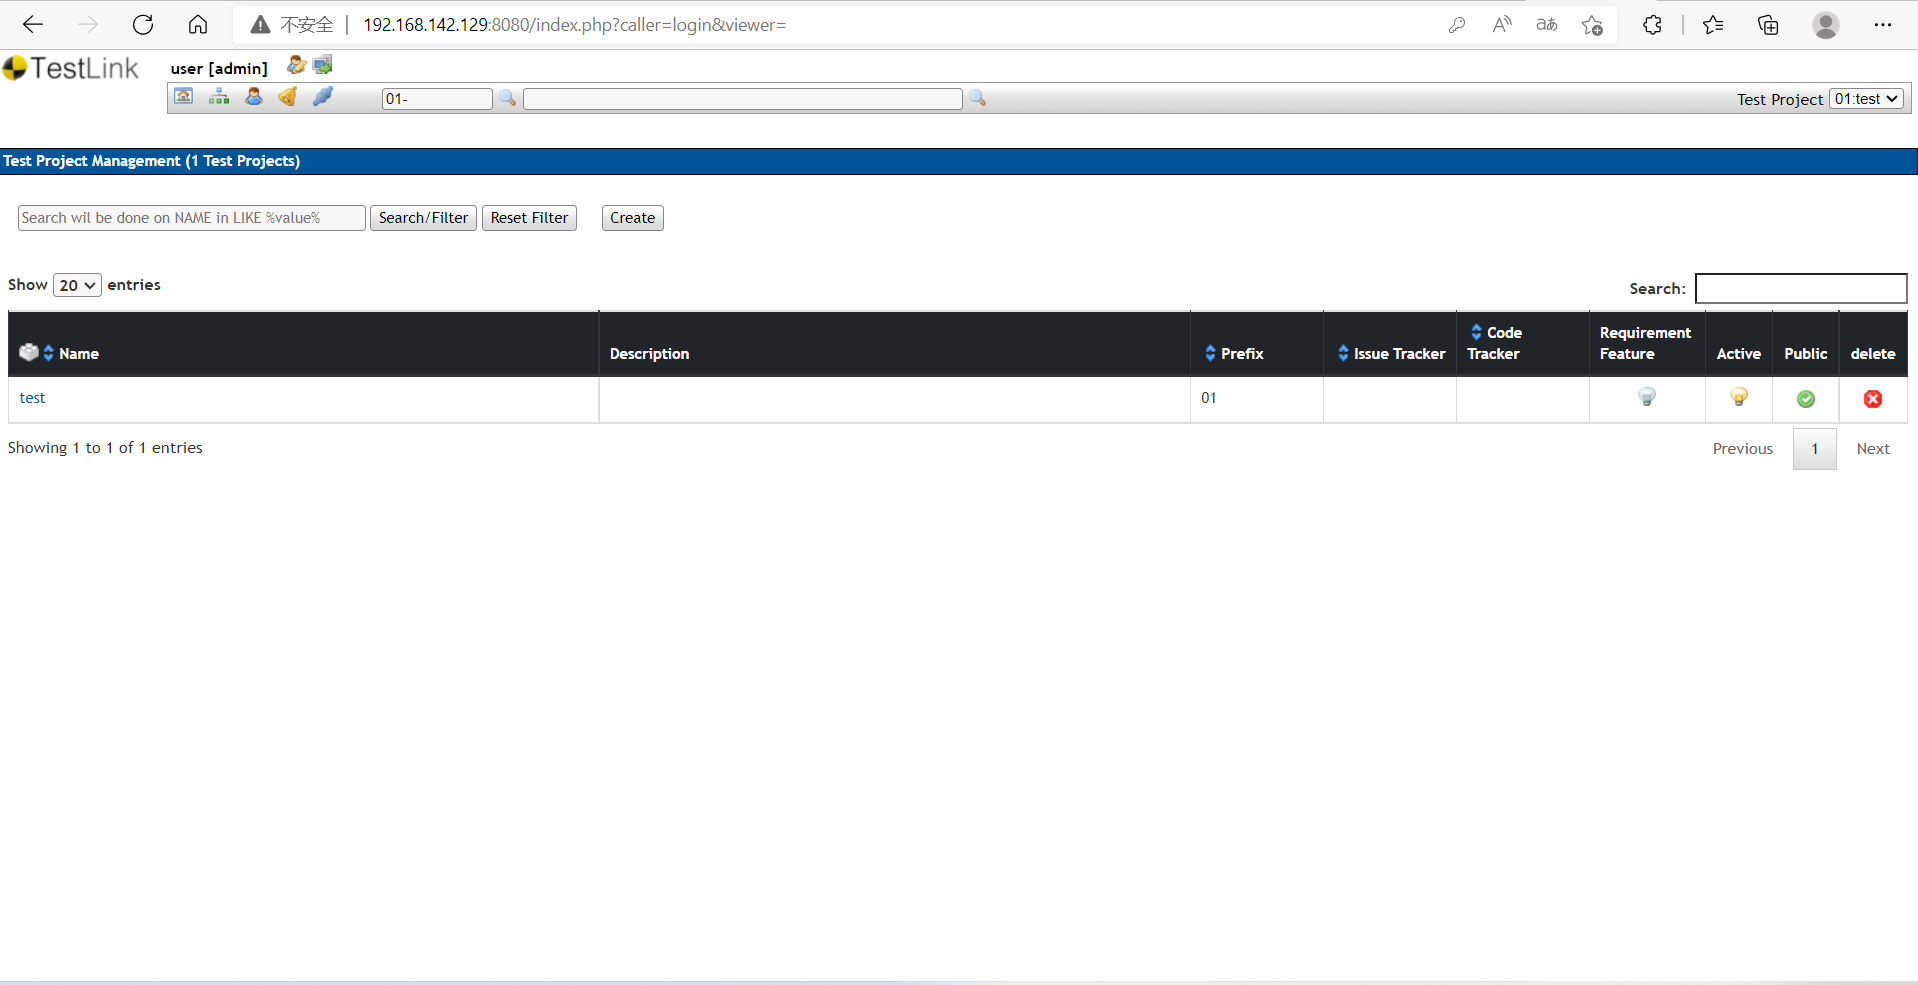Open the test project link
The width and height of the screenshot is (1918, 985).
(32, 398)
